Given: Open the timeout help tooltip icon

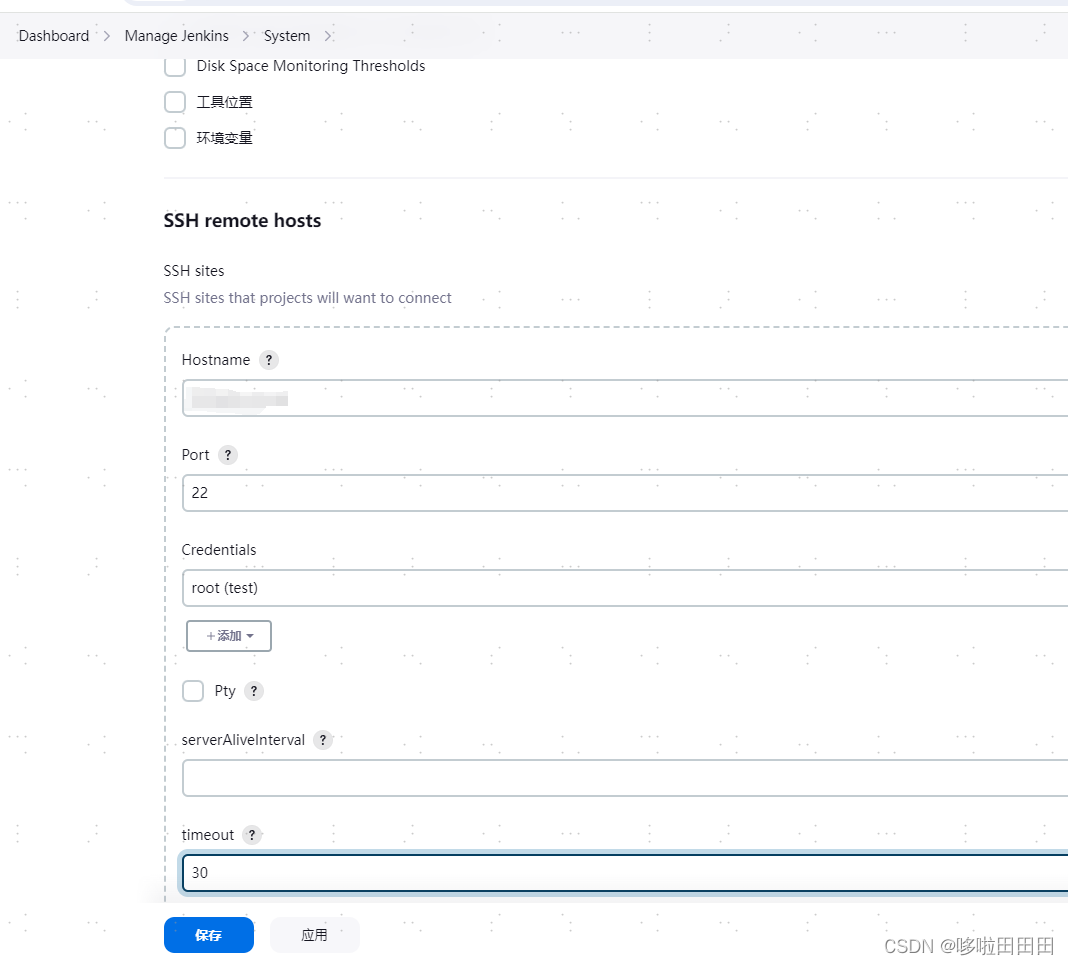Looking at the screenshot, I should coord(252,835).
